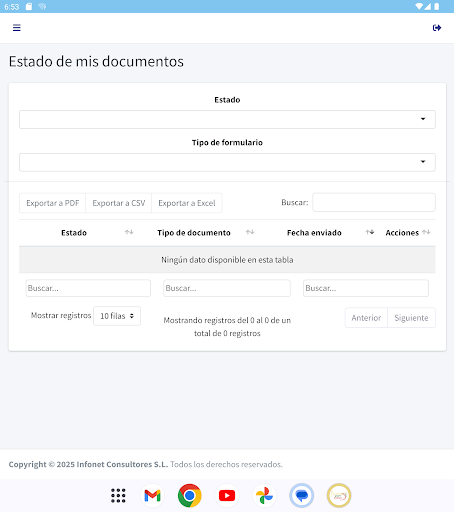Click the 'Acciones' column header text

402,233
